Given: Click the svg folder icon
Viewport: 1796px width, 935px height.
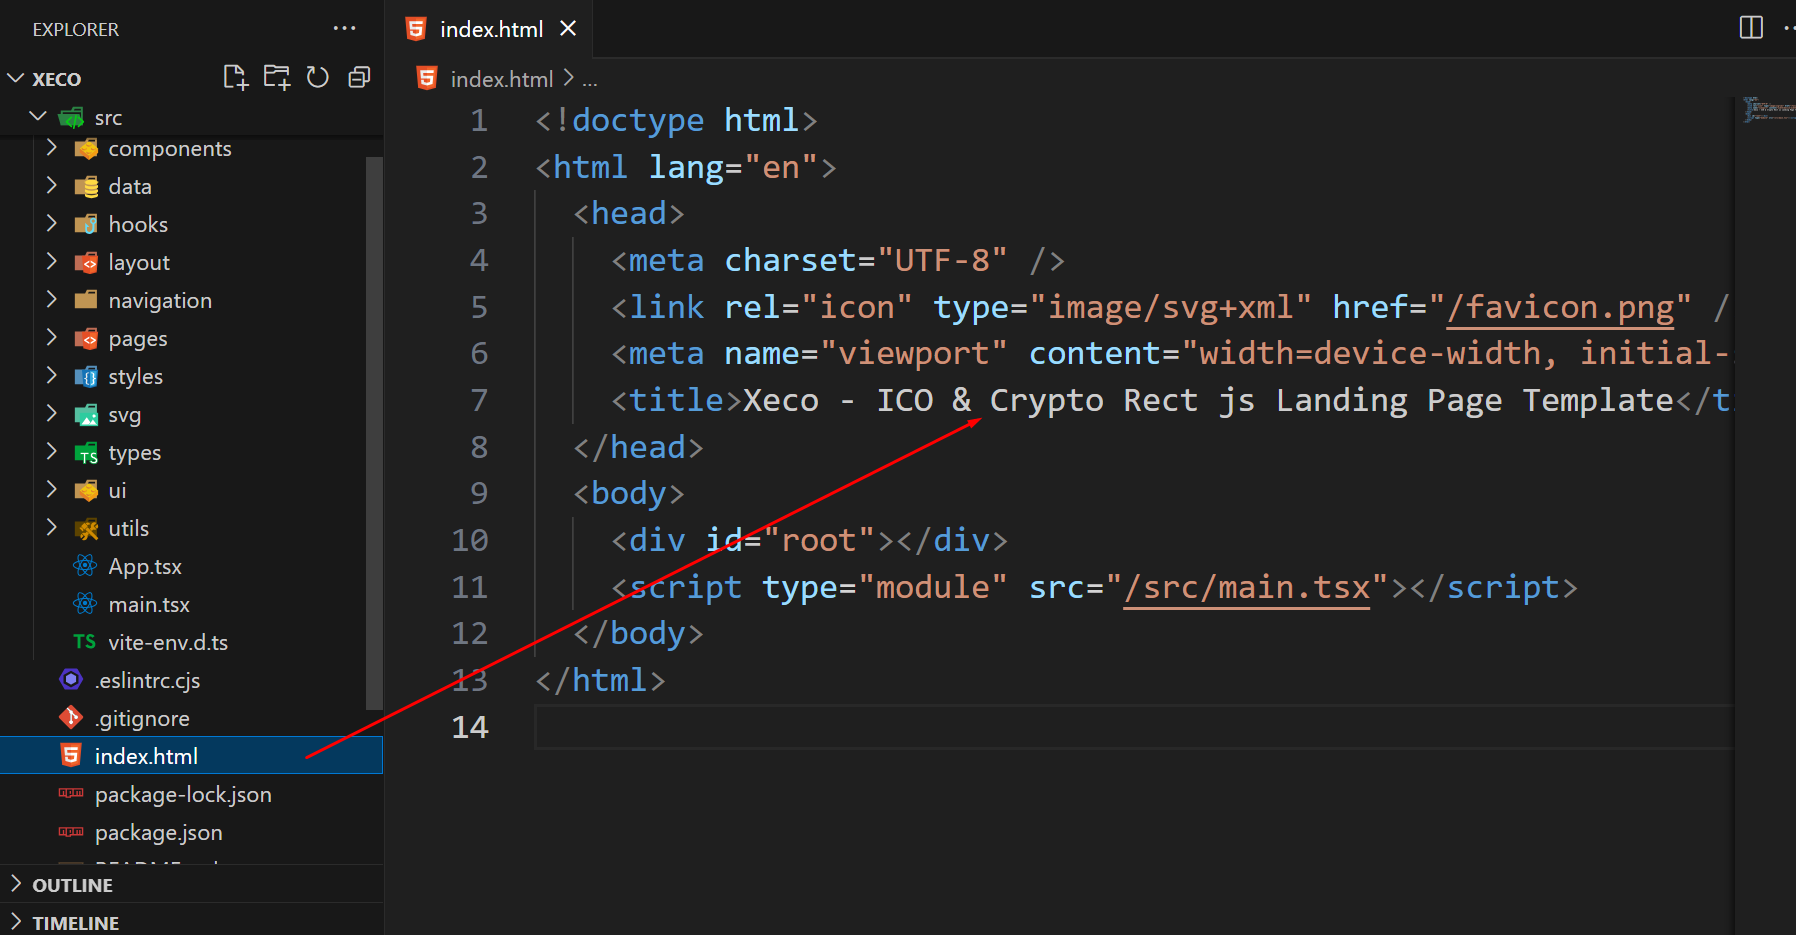Looking at the screenshot, I should [86, 415].
